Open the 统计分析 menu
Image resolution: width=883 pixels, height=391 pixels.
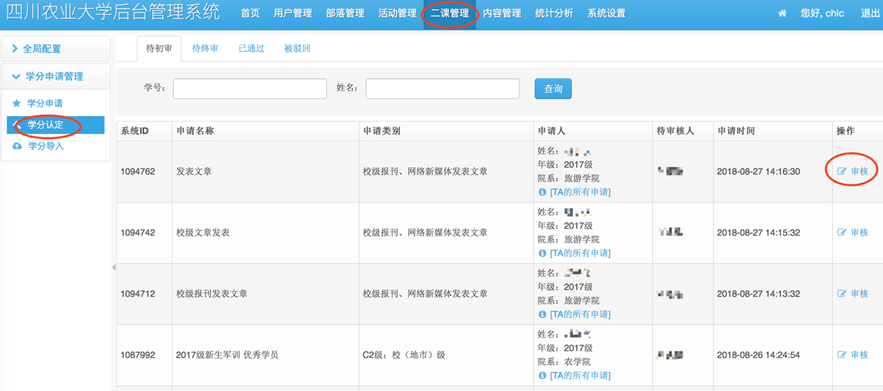click(x=554, y=14)
